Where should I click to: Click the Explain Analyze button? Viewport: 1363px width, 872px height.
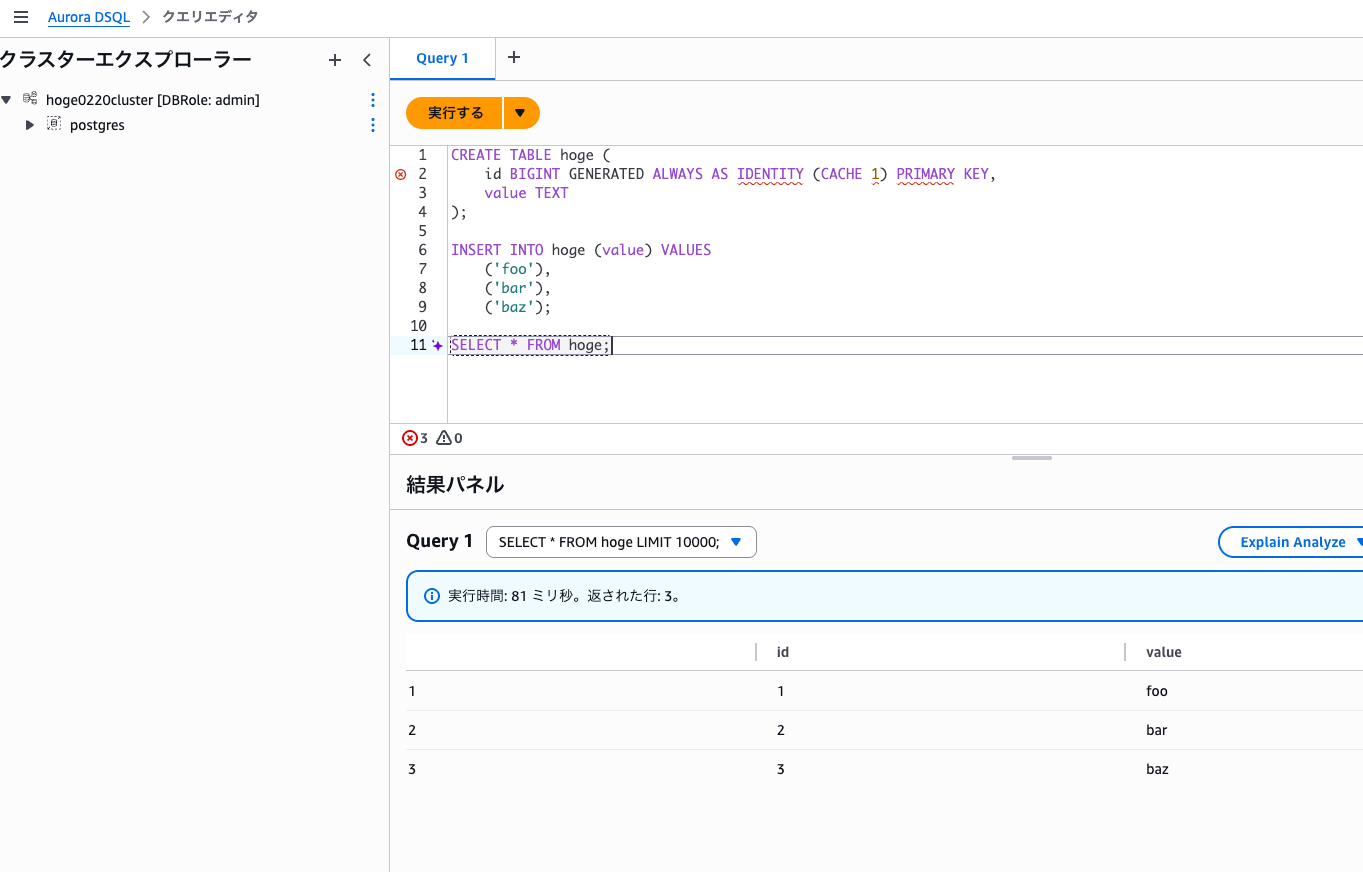pyautogui.click(x=1292, y=542)
